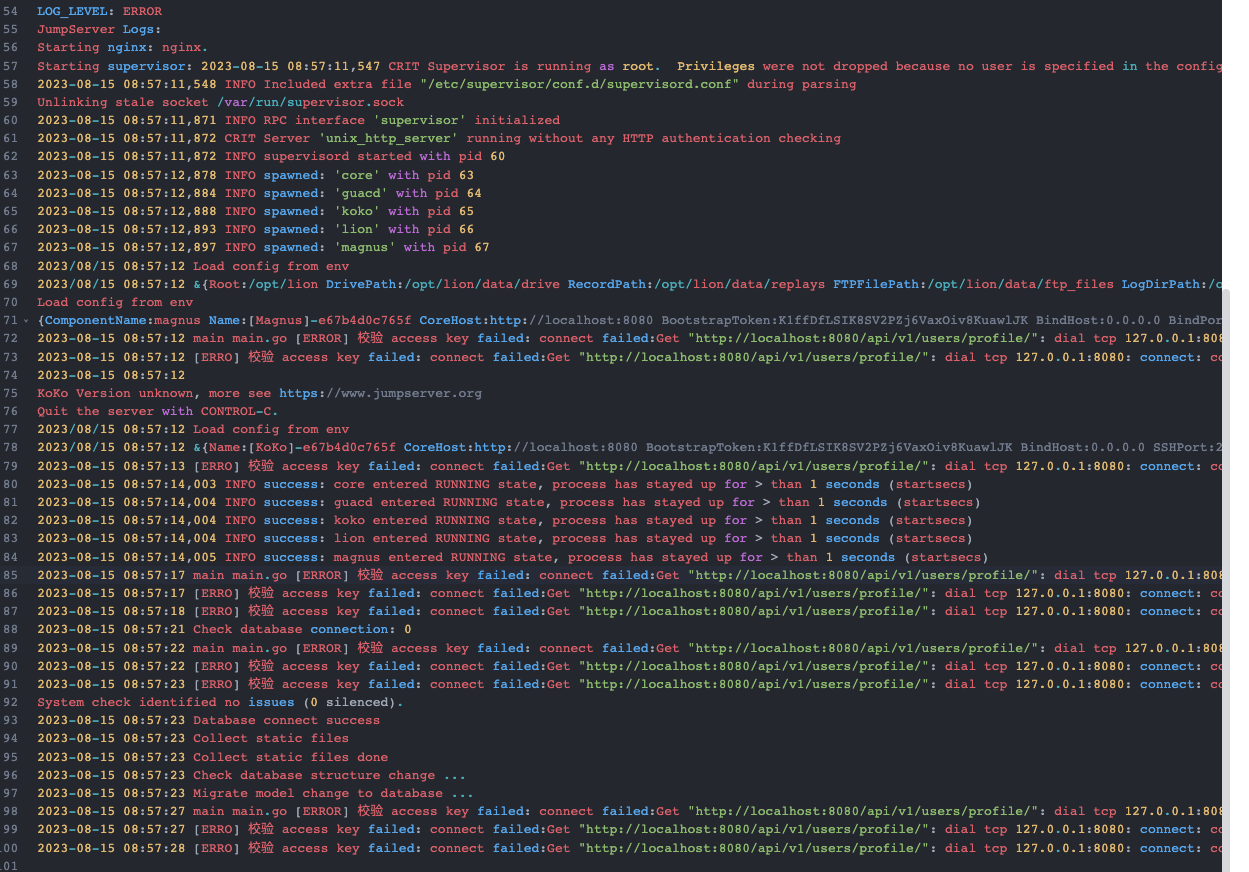The image size is (1249, 872).
Task: Click 'main main.go [ERROR]' on line 85
Action: coord(271,575)
